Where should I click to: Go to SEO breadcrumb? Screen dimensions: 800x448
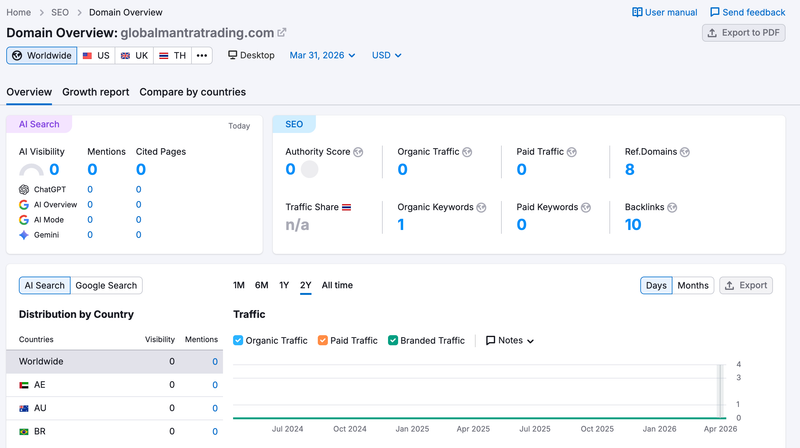pyautogui.click(x=60, y=12)
